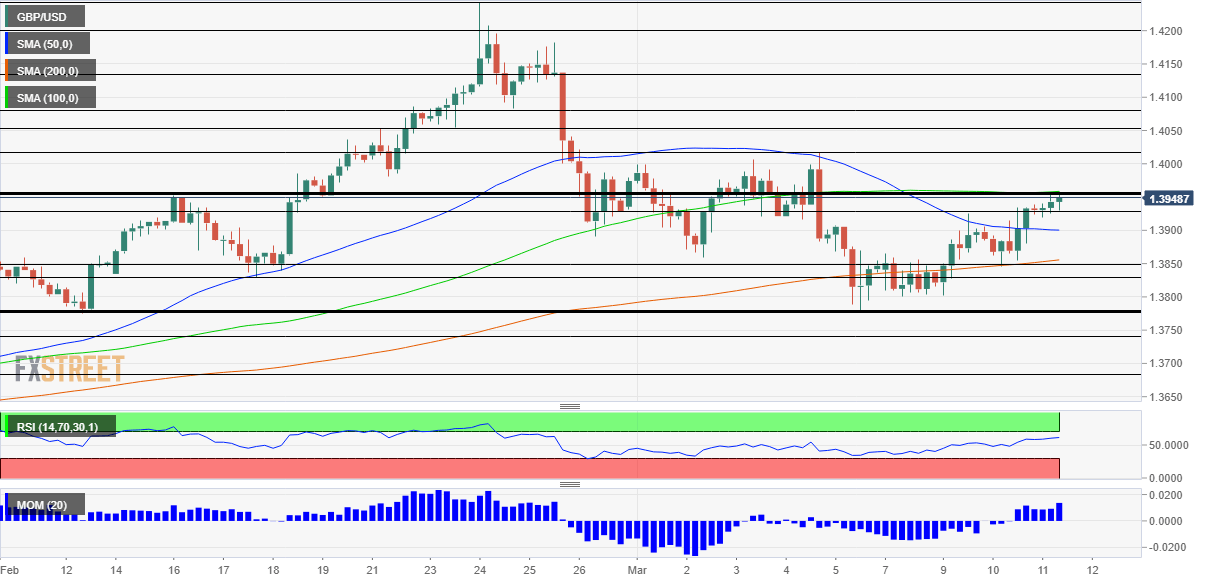
Task: Click the 1.3650 price axis label
Action: click(1167, 397)
